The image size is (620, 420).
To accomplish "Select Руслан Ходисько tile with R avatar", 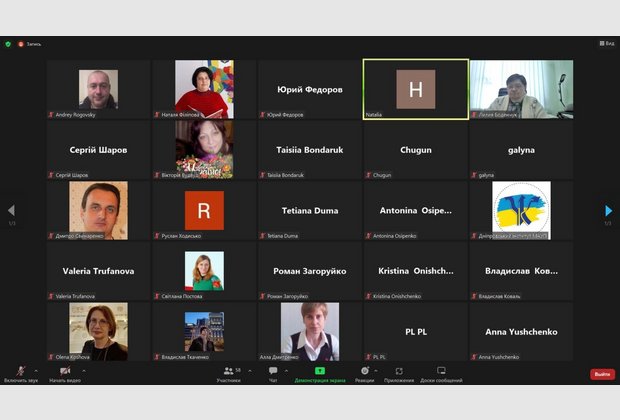I will (204, 210).
